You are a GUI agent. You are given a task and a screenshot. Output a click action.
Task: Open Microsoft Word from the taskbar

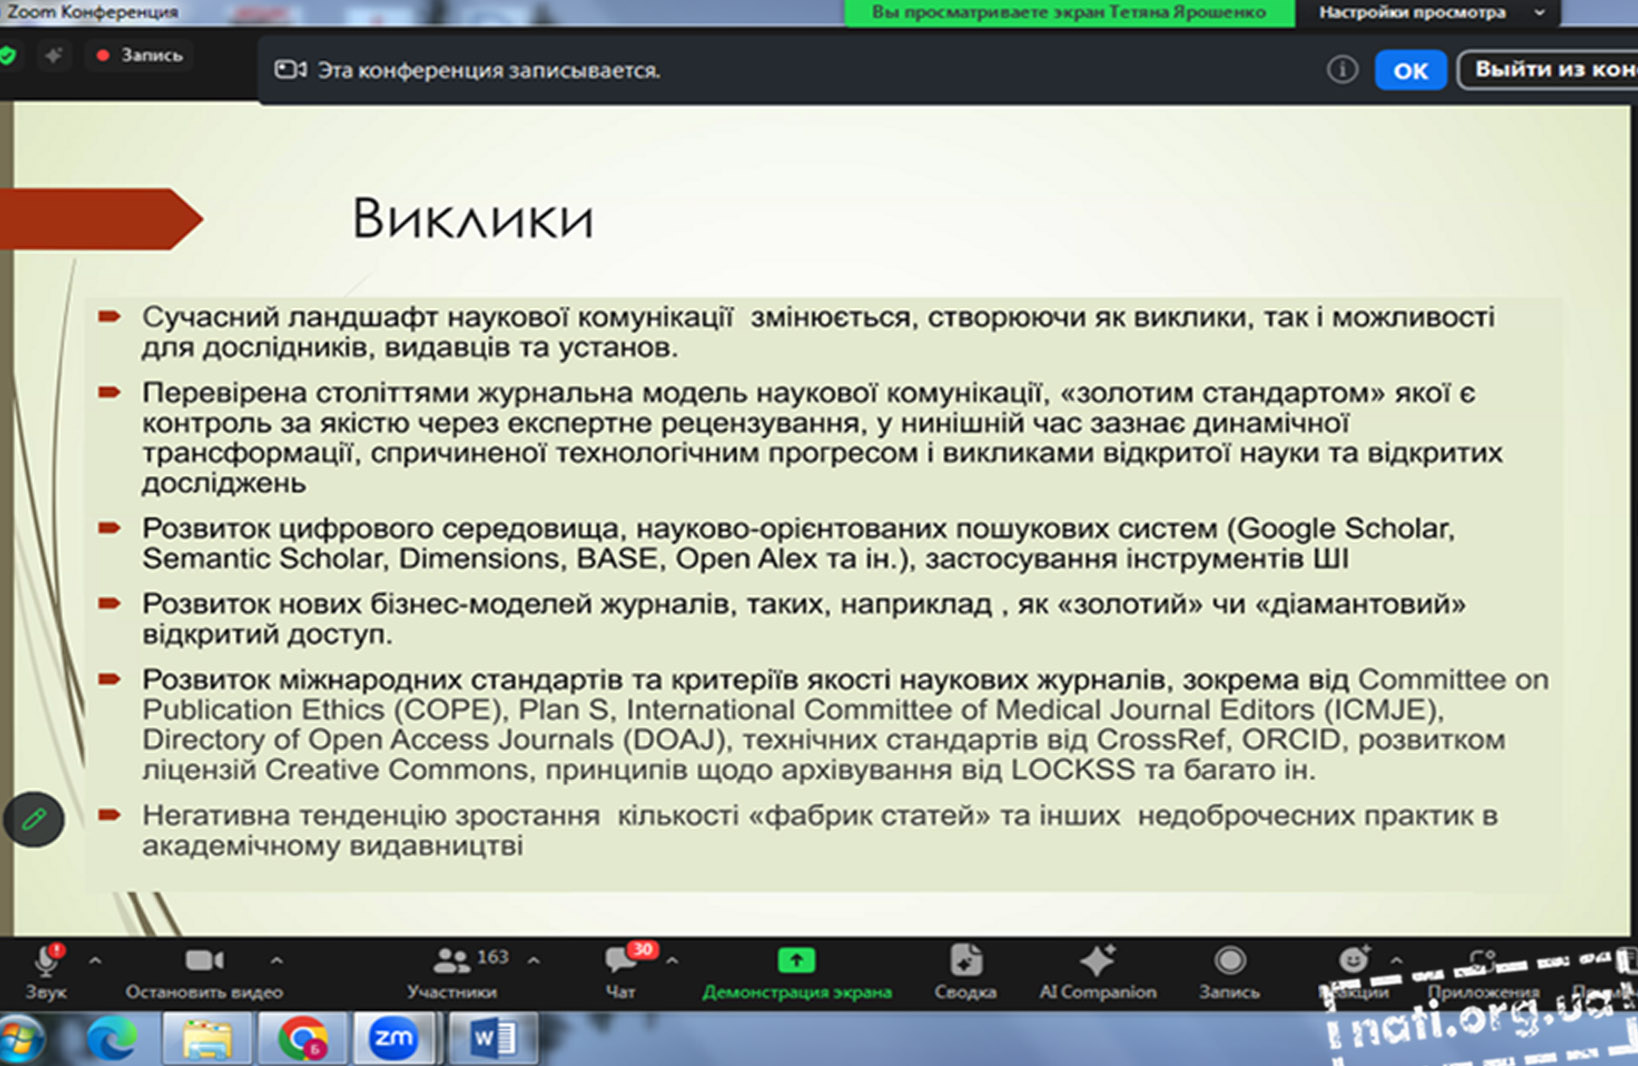point(492,1040)
